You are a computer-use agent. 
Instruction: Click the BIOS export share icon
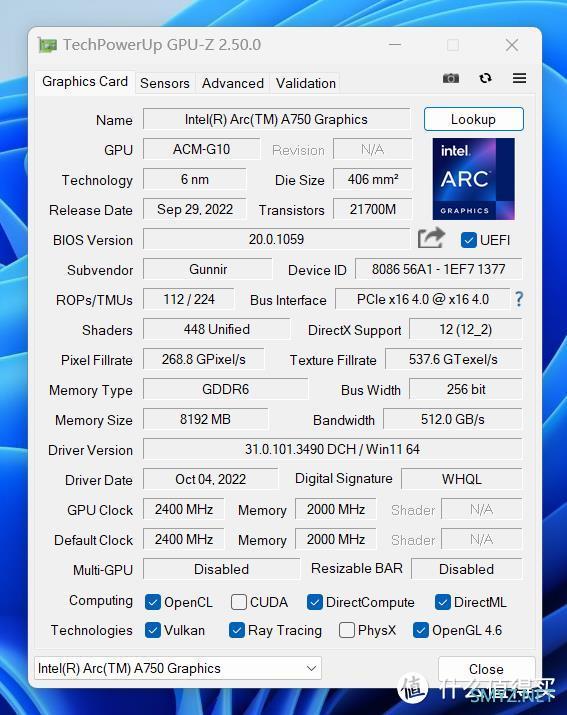[431, 238]
